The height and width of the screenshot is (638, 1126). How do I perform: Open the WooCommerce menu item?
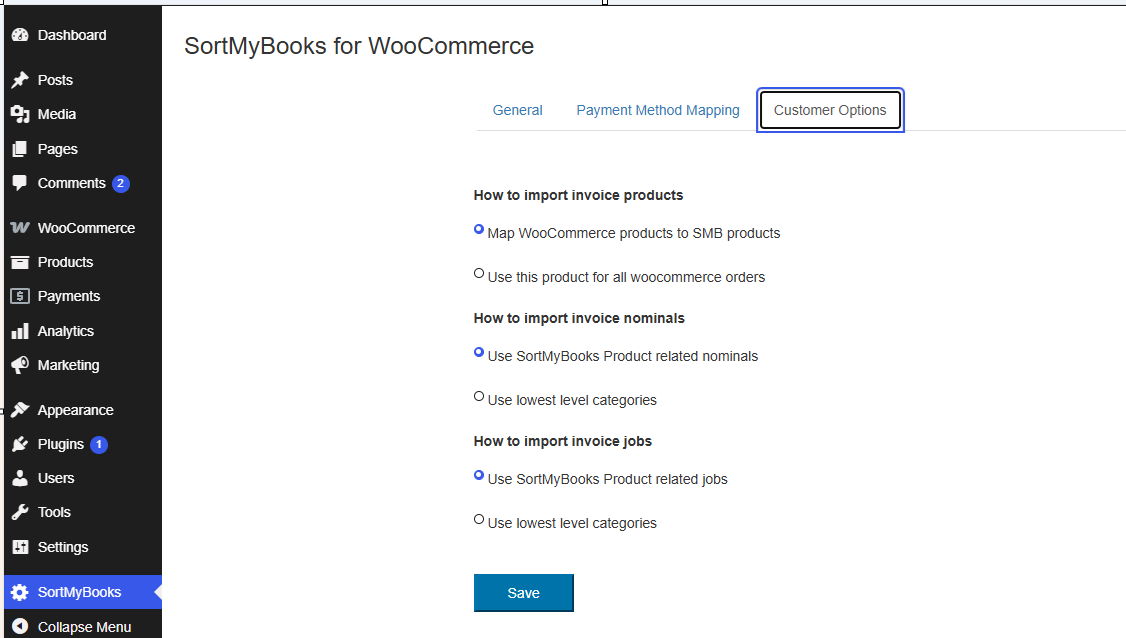click(x=86, y=228)
